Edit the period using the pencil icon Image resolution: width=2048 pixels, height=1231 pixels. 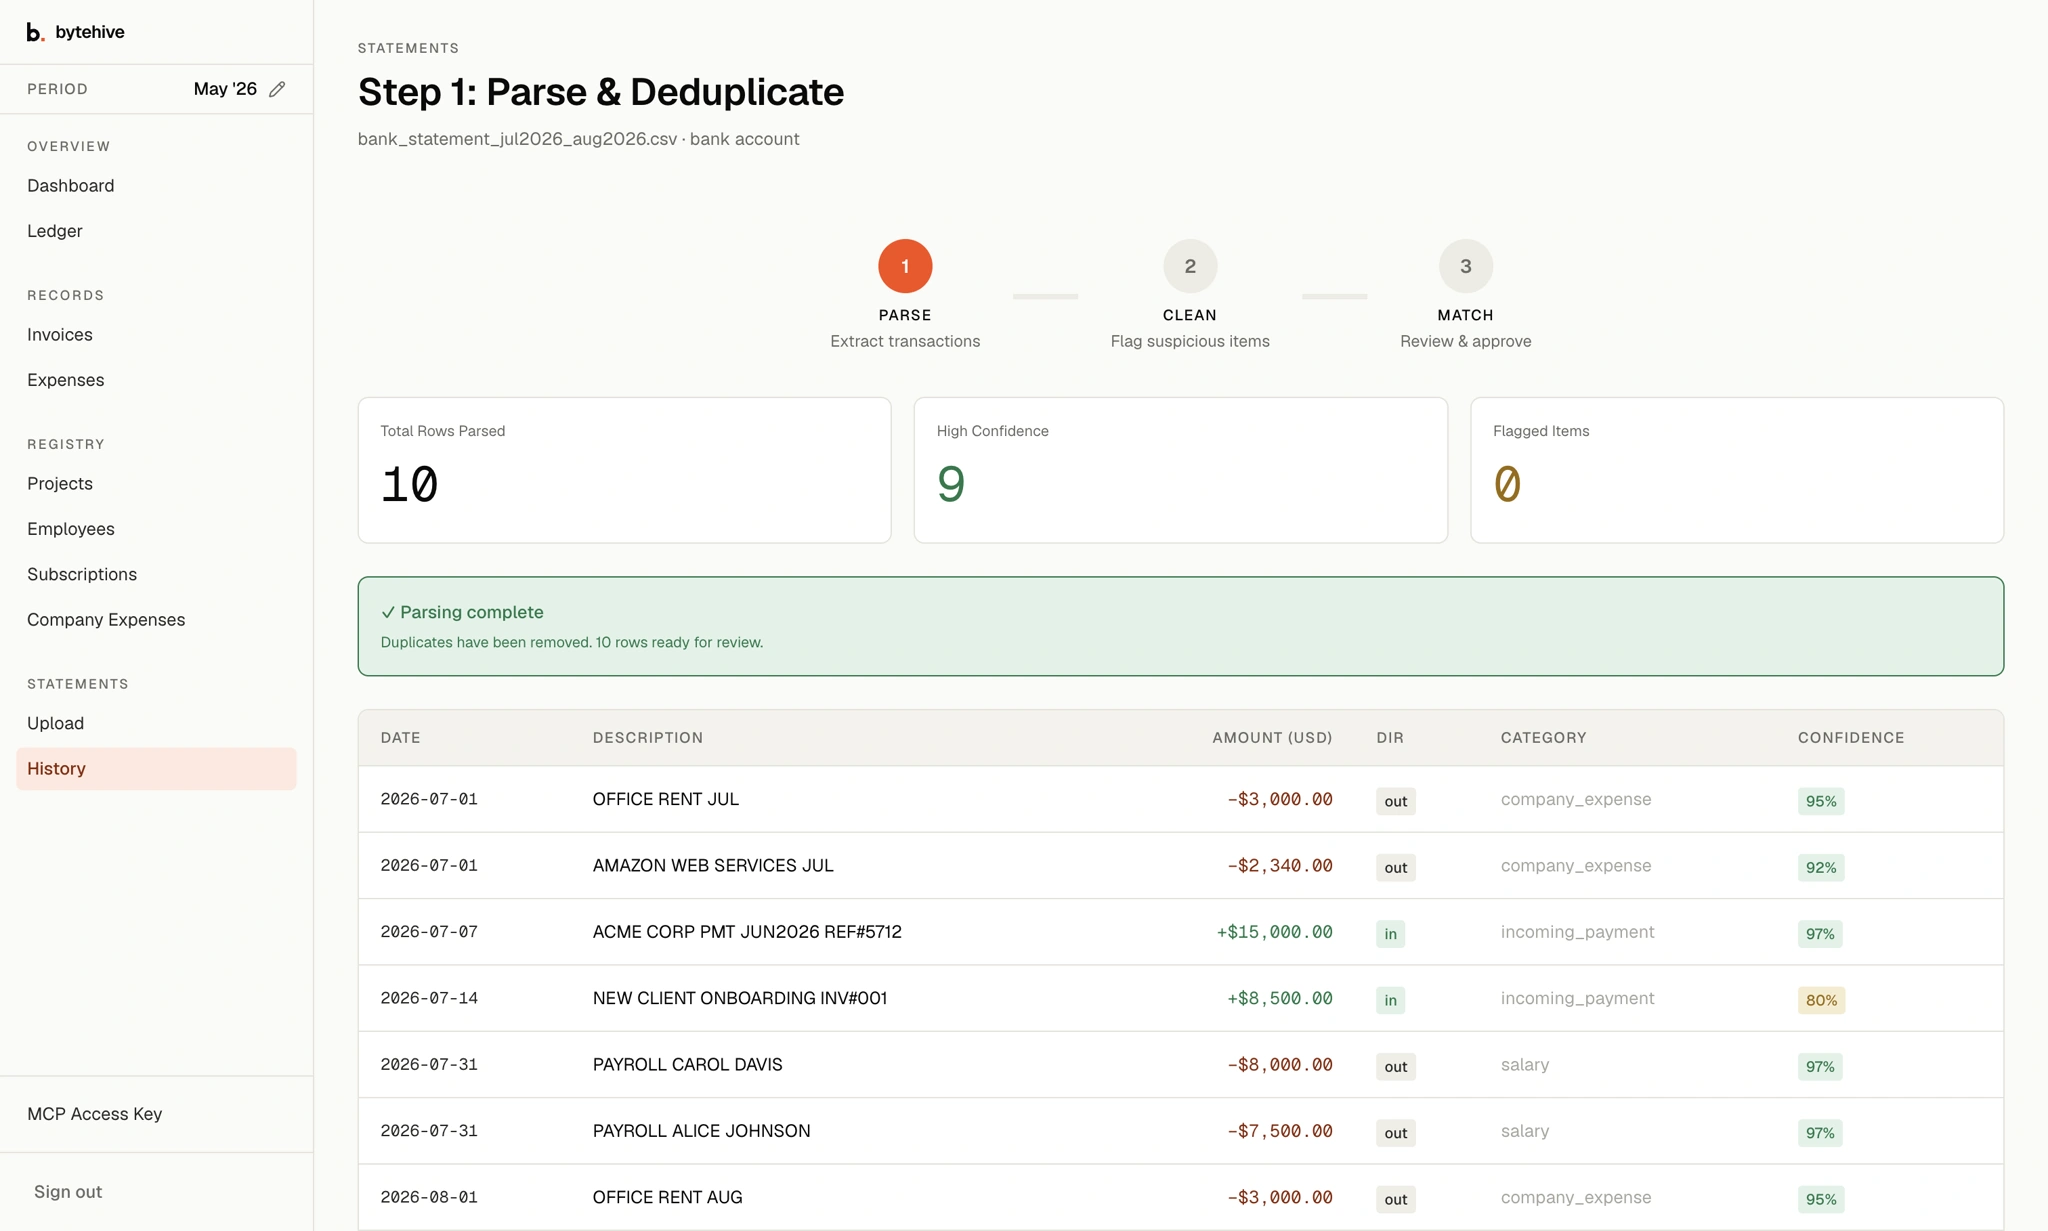click(x=277, y=89)
